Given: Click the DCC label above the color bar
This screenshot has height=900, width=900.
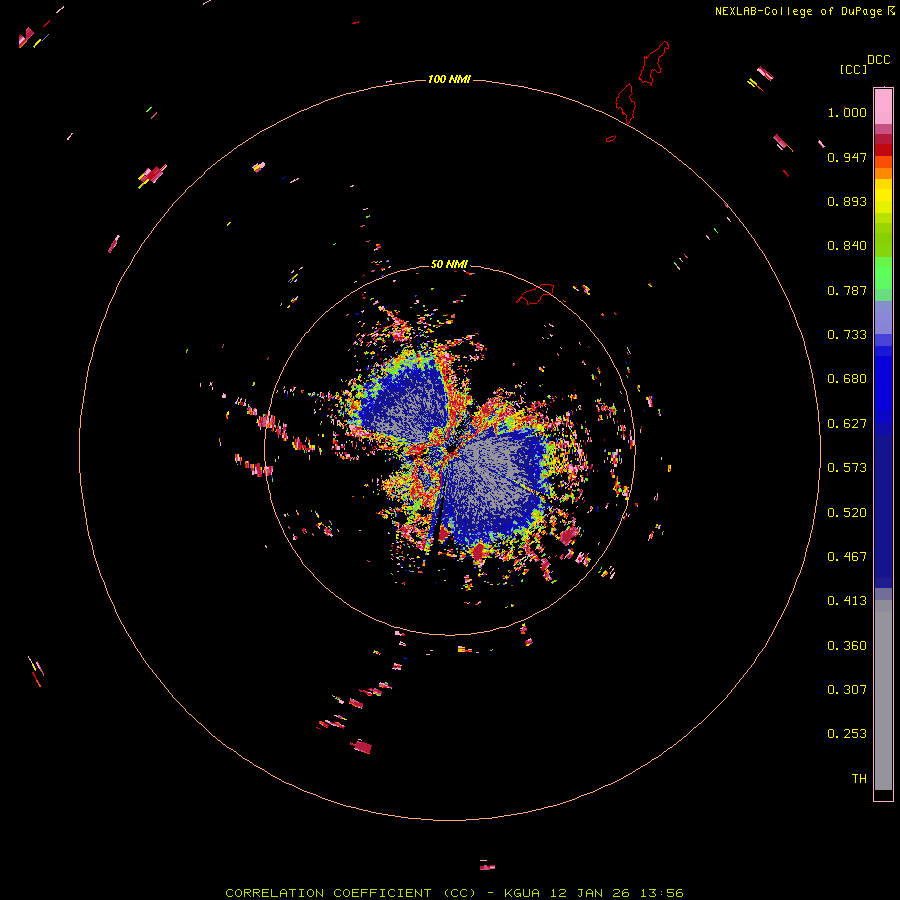Looking at the screenshot, I should (879, 60).
